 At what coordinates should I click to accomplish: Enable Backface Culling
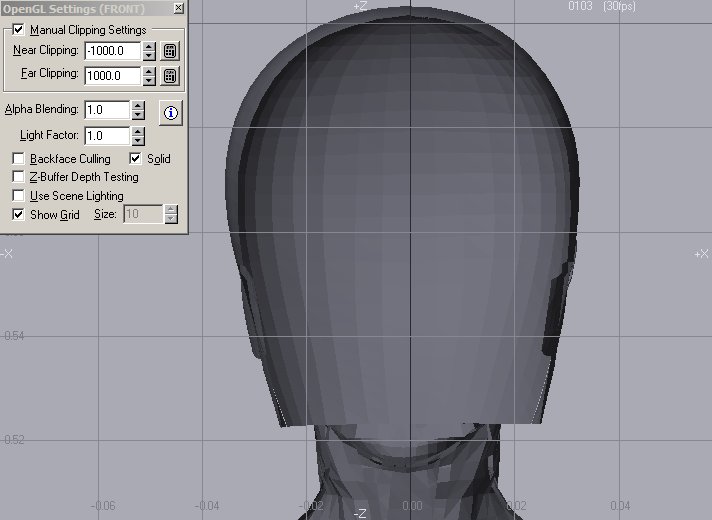pos(18,159)
